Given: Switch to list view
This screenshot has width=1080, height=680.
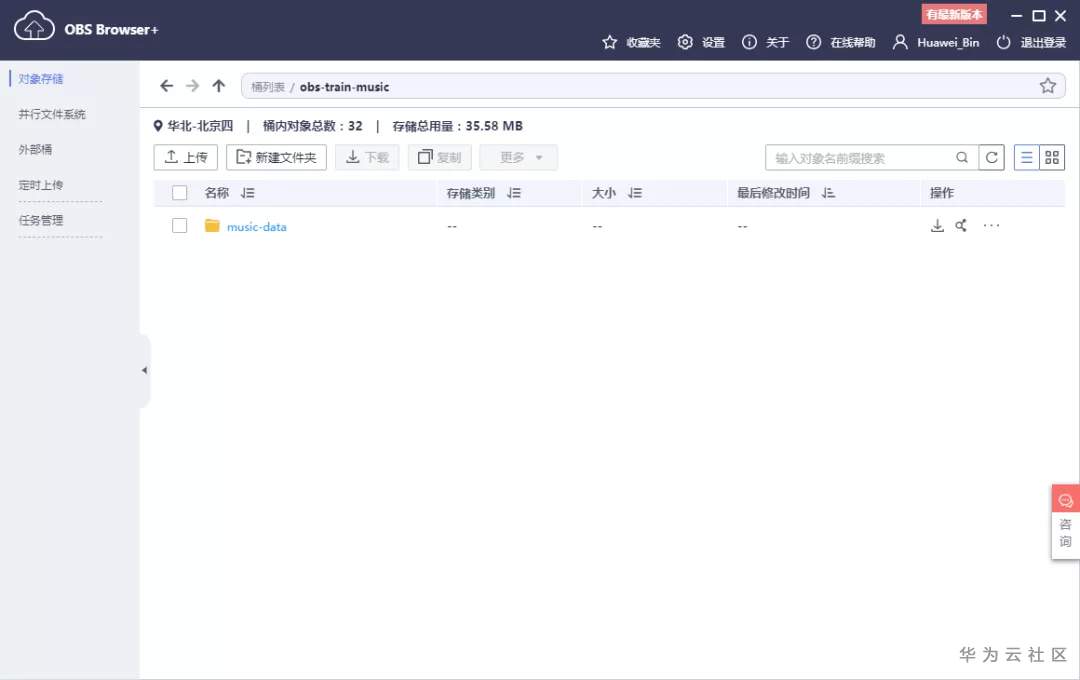Looking at the screenshot, I should click(1026, 158).
